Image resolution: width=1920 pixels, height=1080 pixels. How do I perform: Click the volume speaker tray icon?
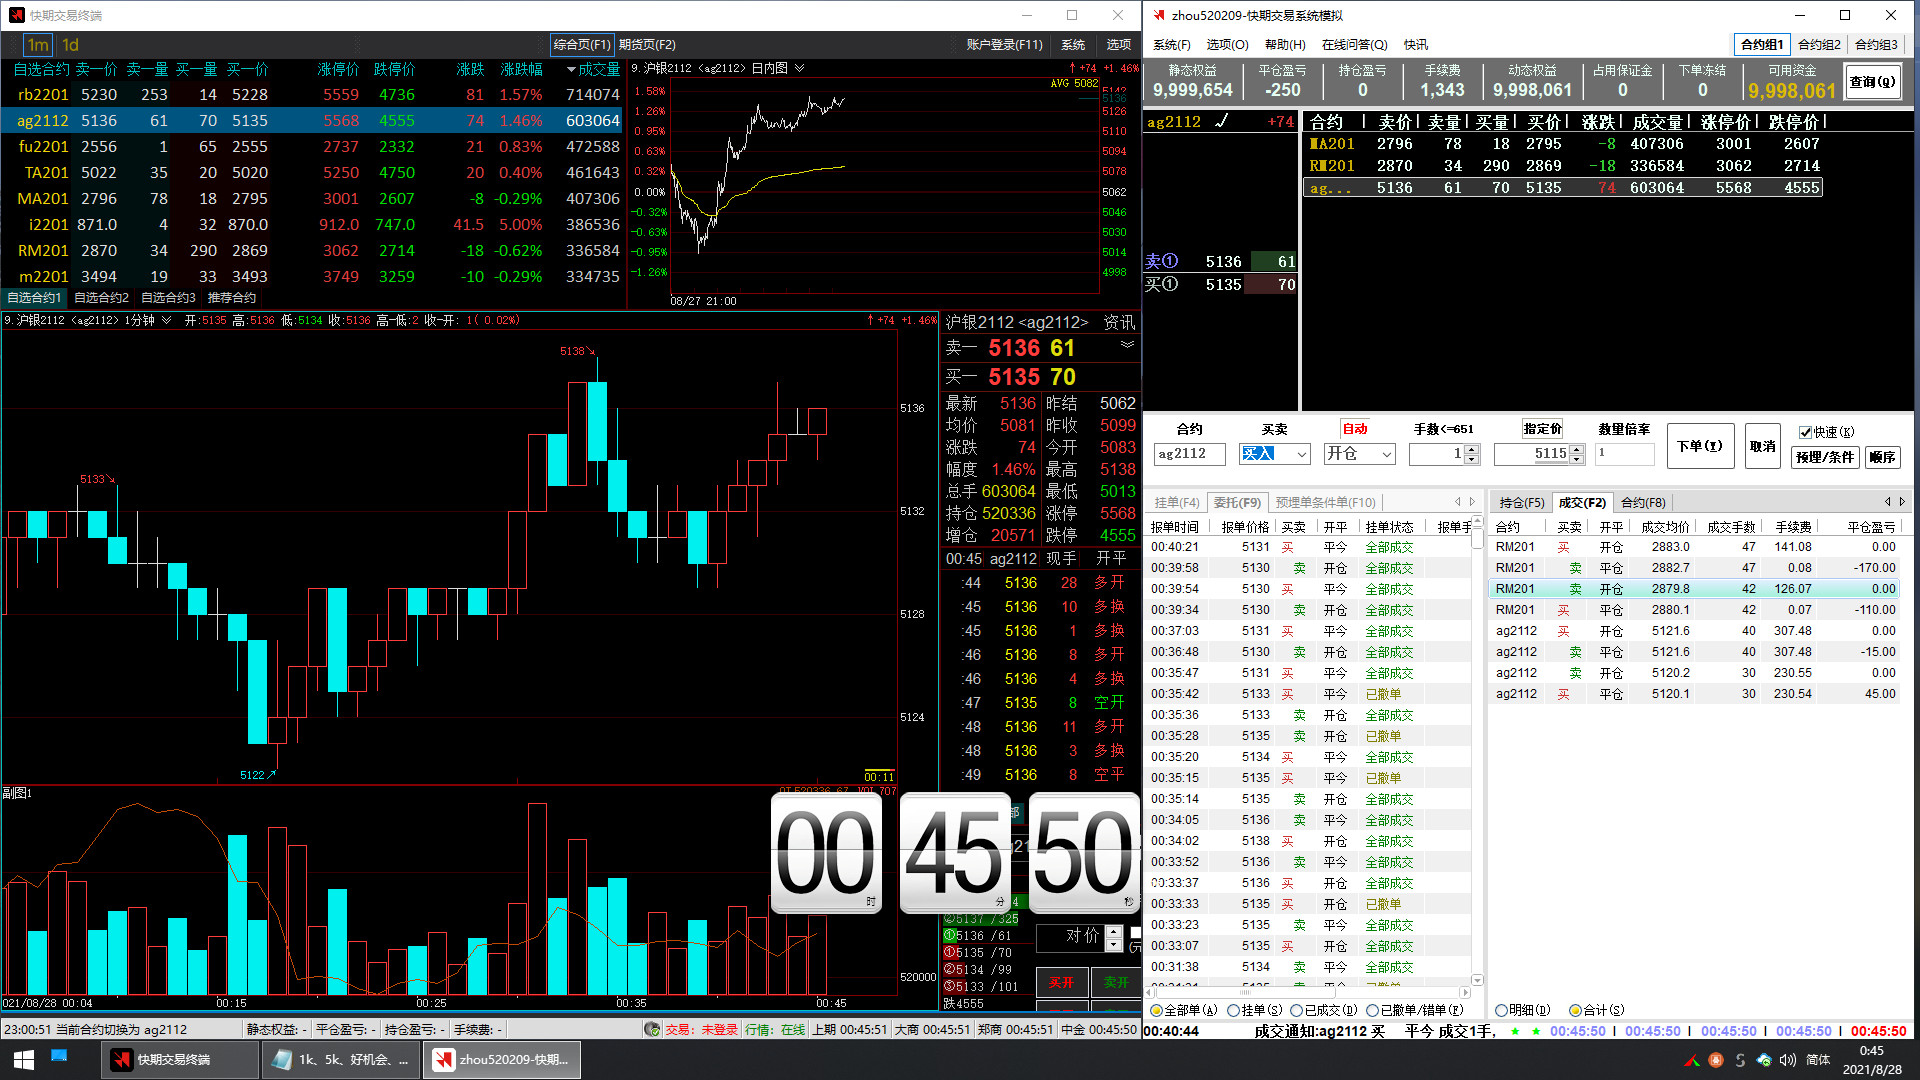pos(1788,1060)
